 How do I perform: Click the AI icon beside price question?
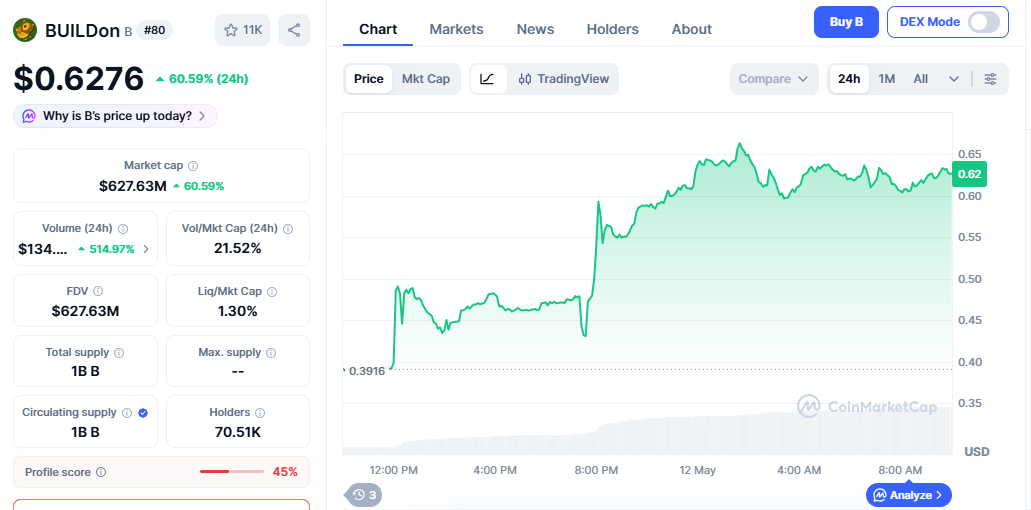28,116
